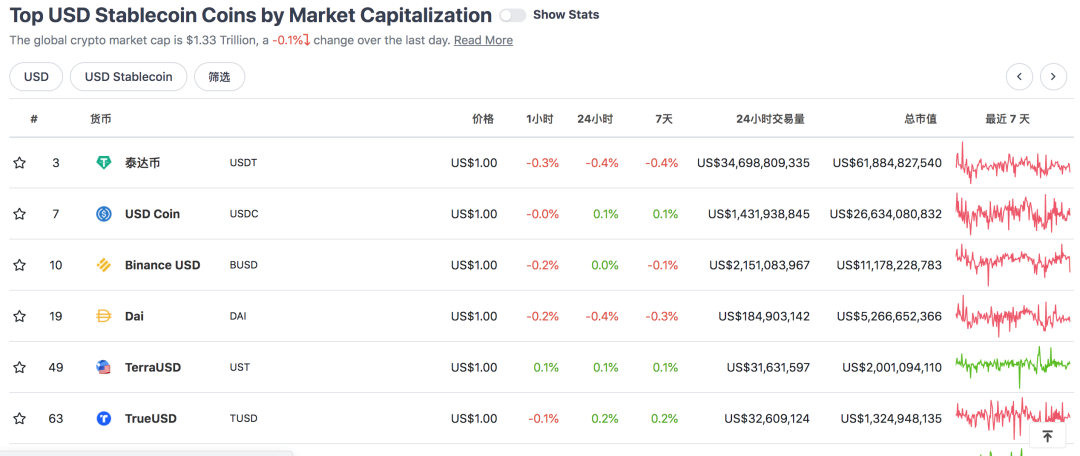Open the USD Stablecoin category filter
Viewport: 1080px width, 456px height.
[x=128, y=77]
